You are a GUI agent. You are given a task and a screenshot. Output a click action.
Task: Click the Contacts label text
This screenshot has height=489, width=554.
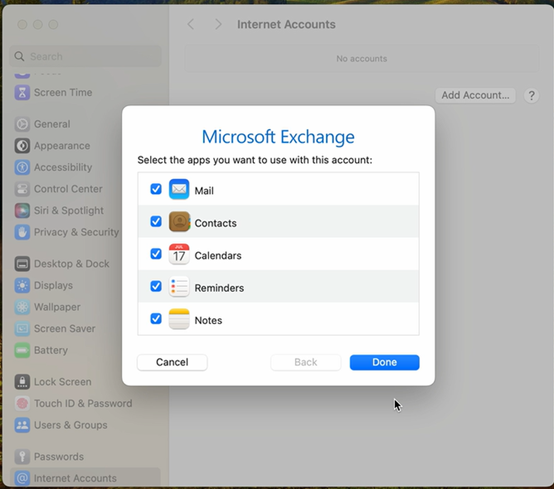click(x=216, y=223)
